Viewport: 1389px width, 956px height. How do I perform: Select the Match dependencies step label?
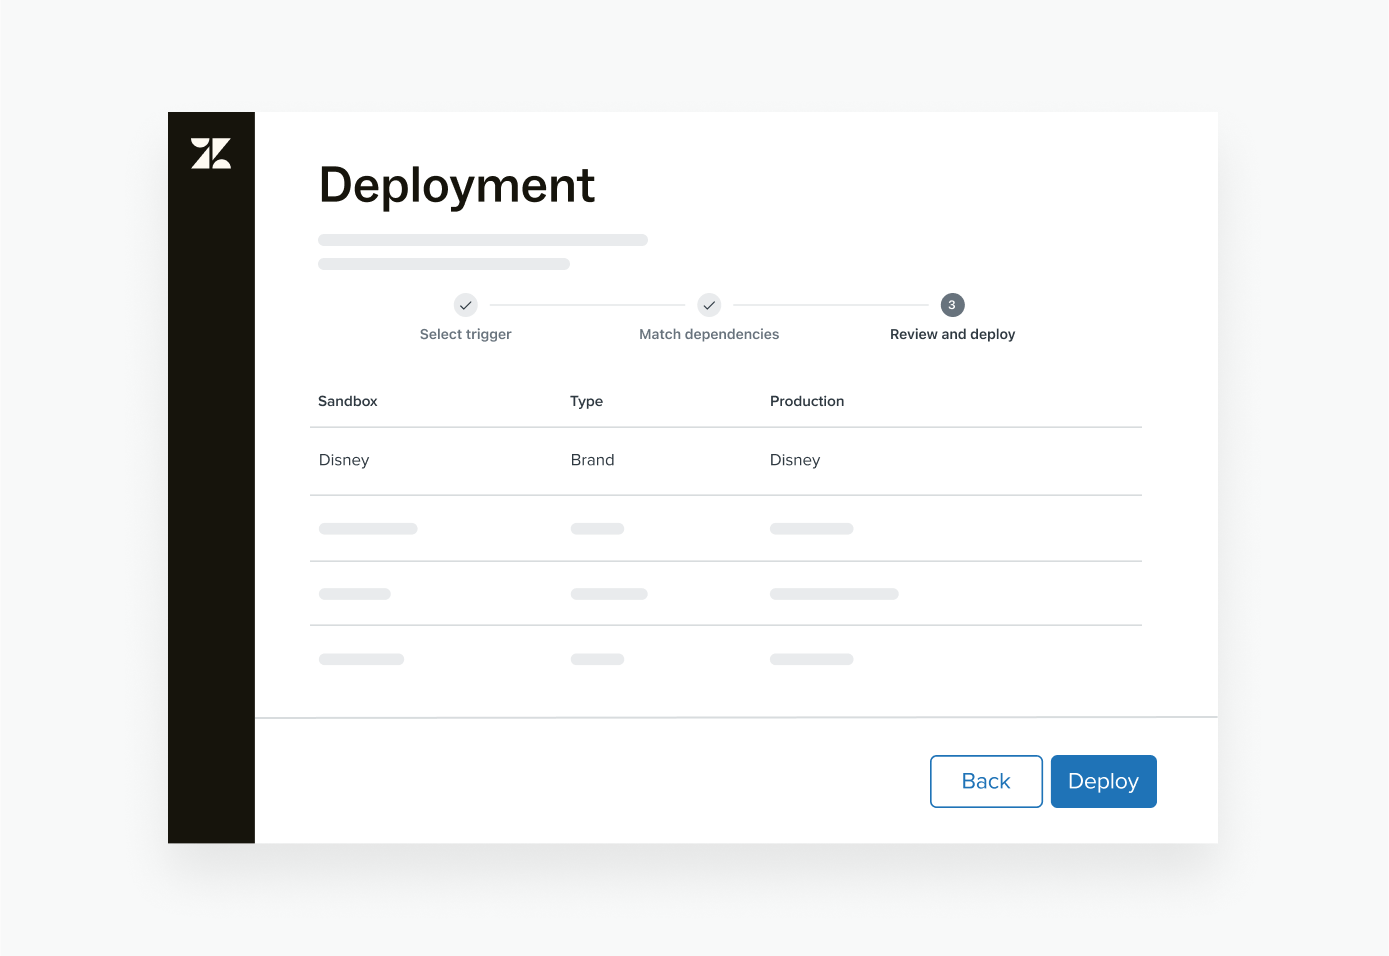click(x=709, y=333)
